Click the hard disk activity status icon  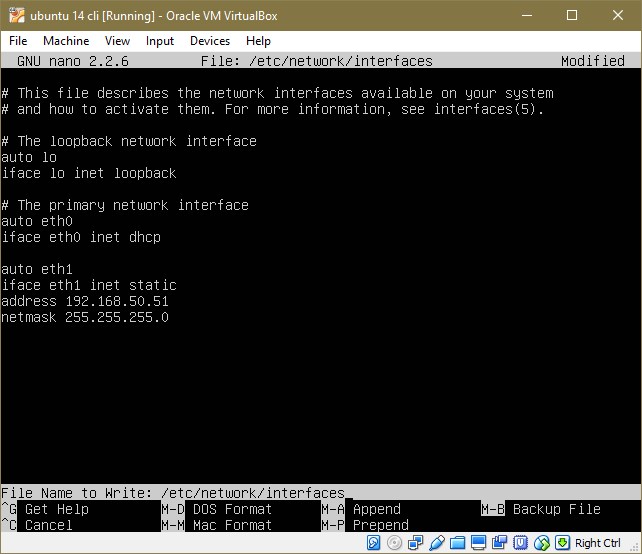pyautogui.click(x=373, y=543)
